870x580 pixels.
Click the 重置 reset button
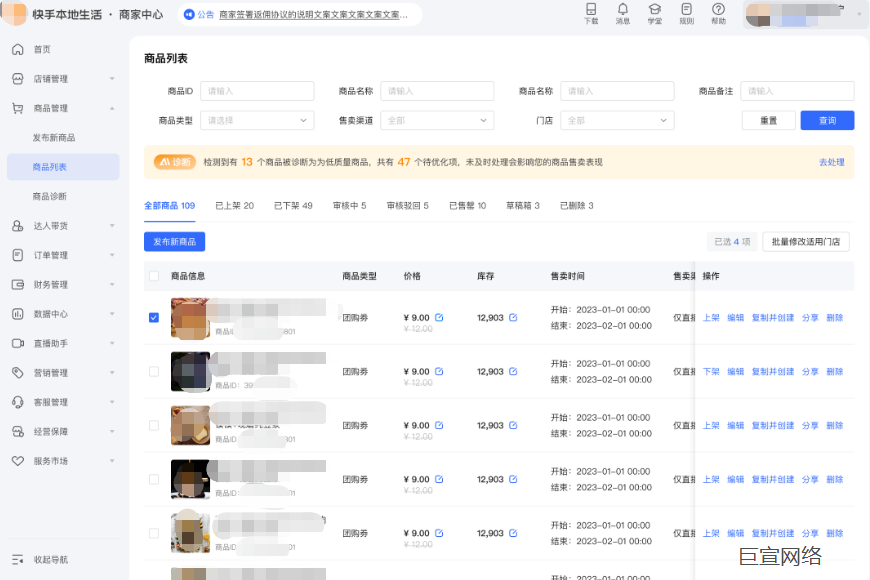768,120
